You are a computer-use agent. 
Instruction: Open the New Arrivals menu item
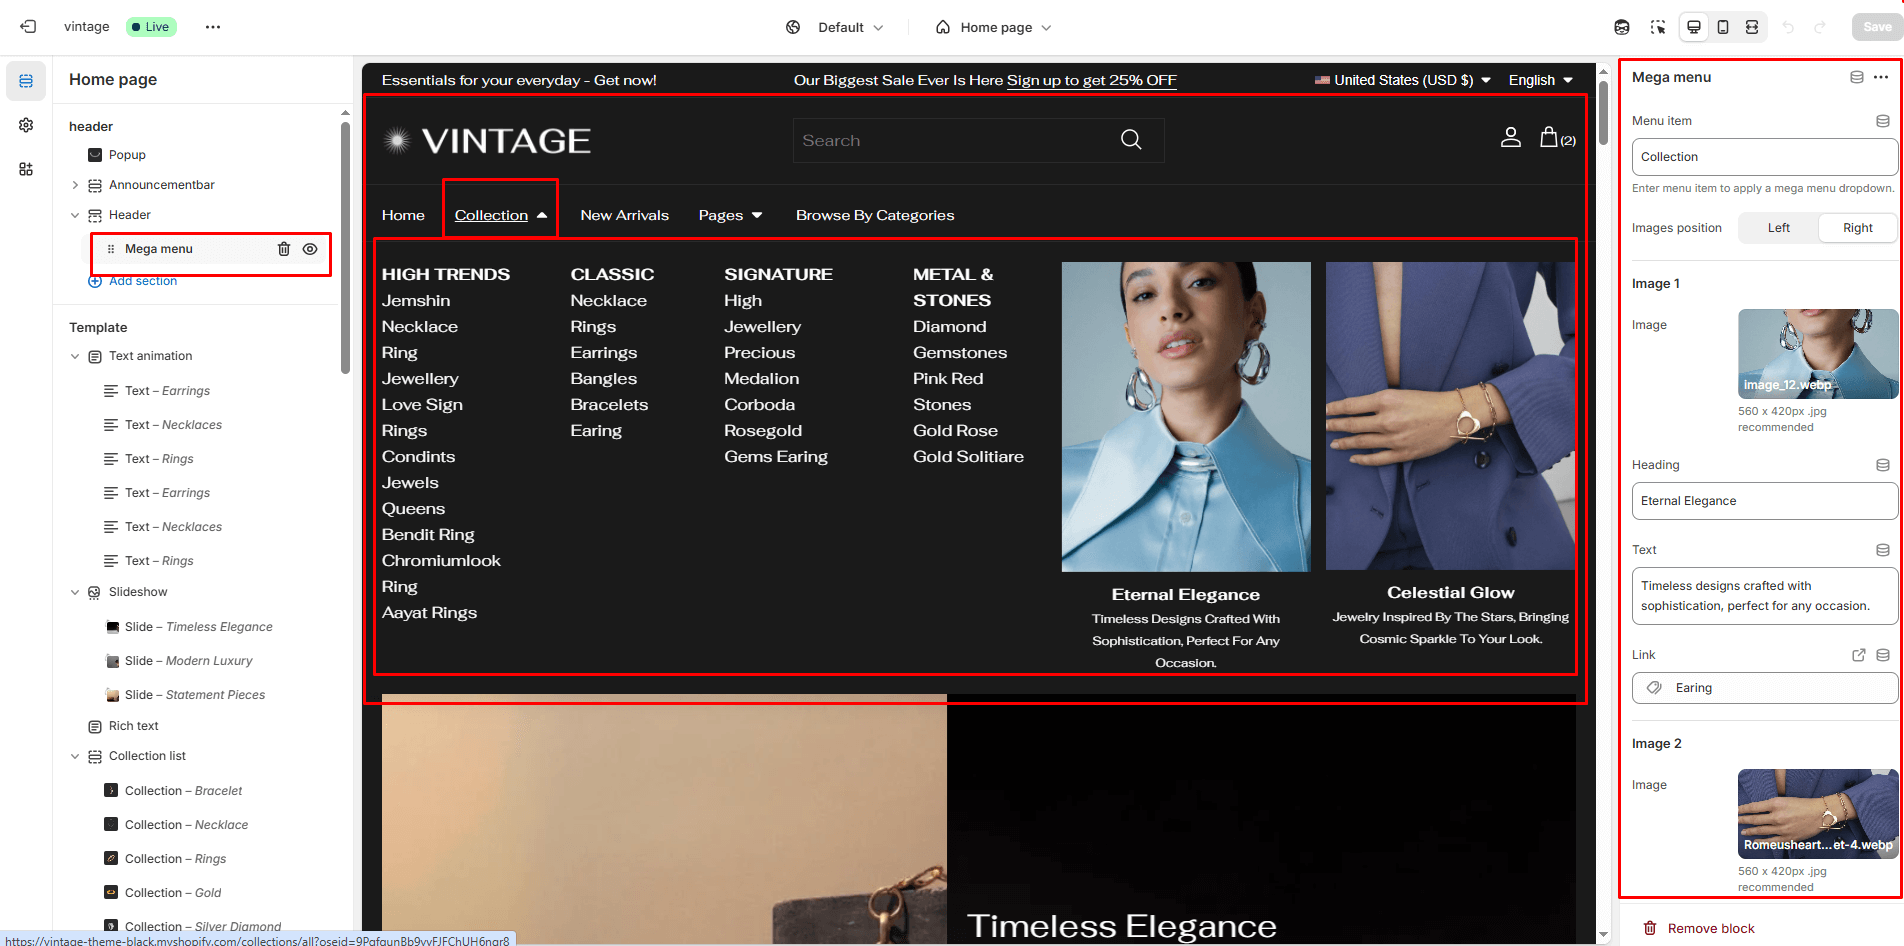click(x=624, y=215)
